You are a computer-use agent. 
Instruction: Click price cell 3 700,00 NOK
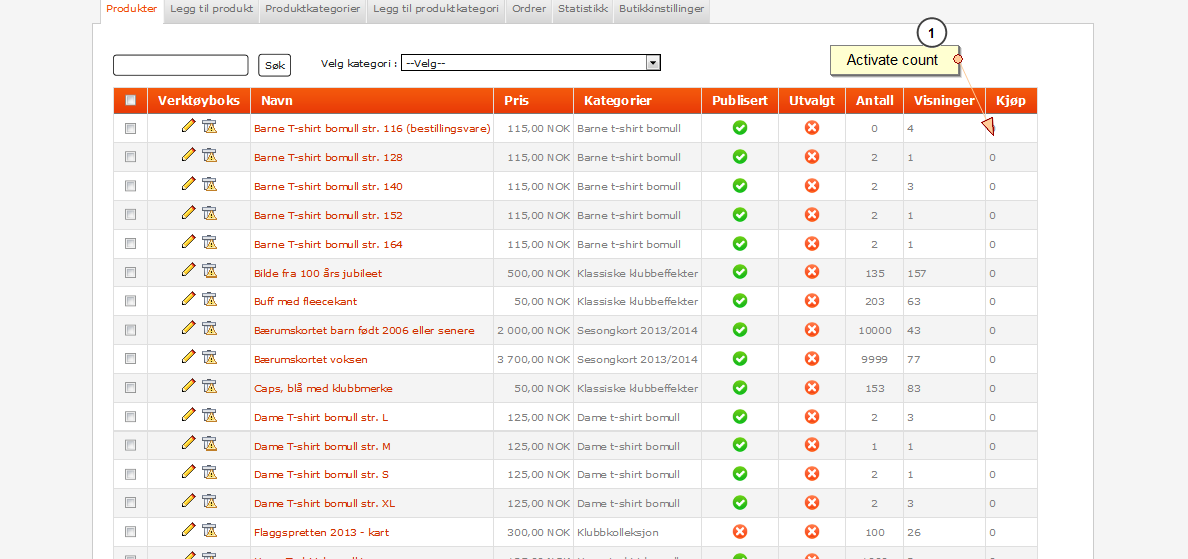coord(533,359)
